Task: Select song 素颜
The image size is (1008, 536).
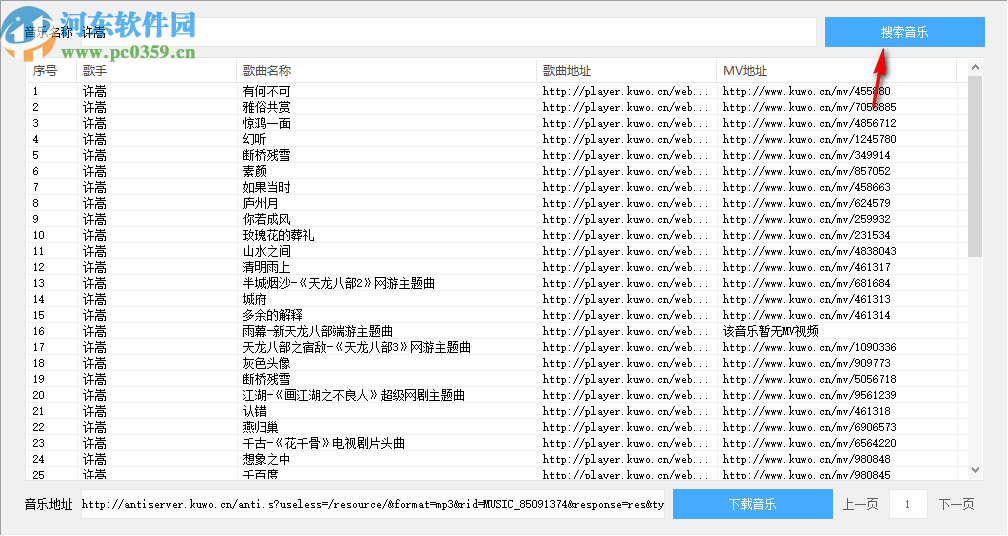Action: click(x=255, y=172)
